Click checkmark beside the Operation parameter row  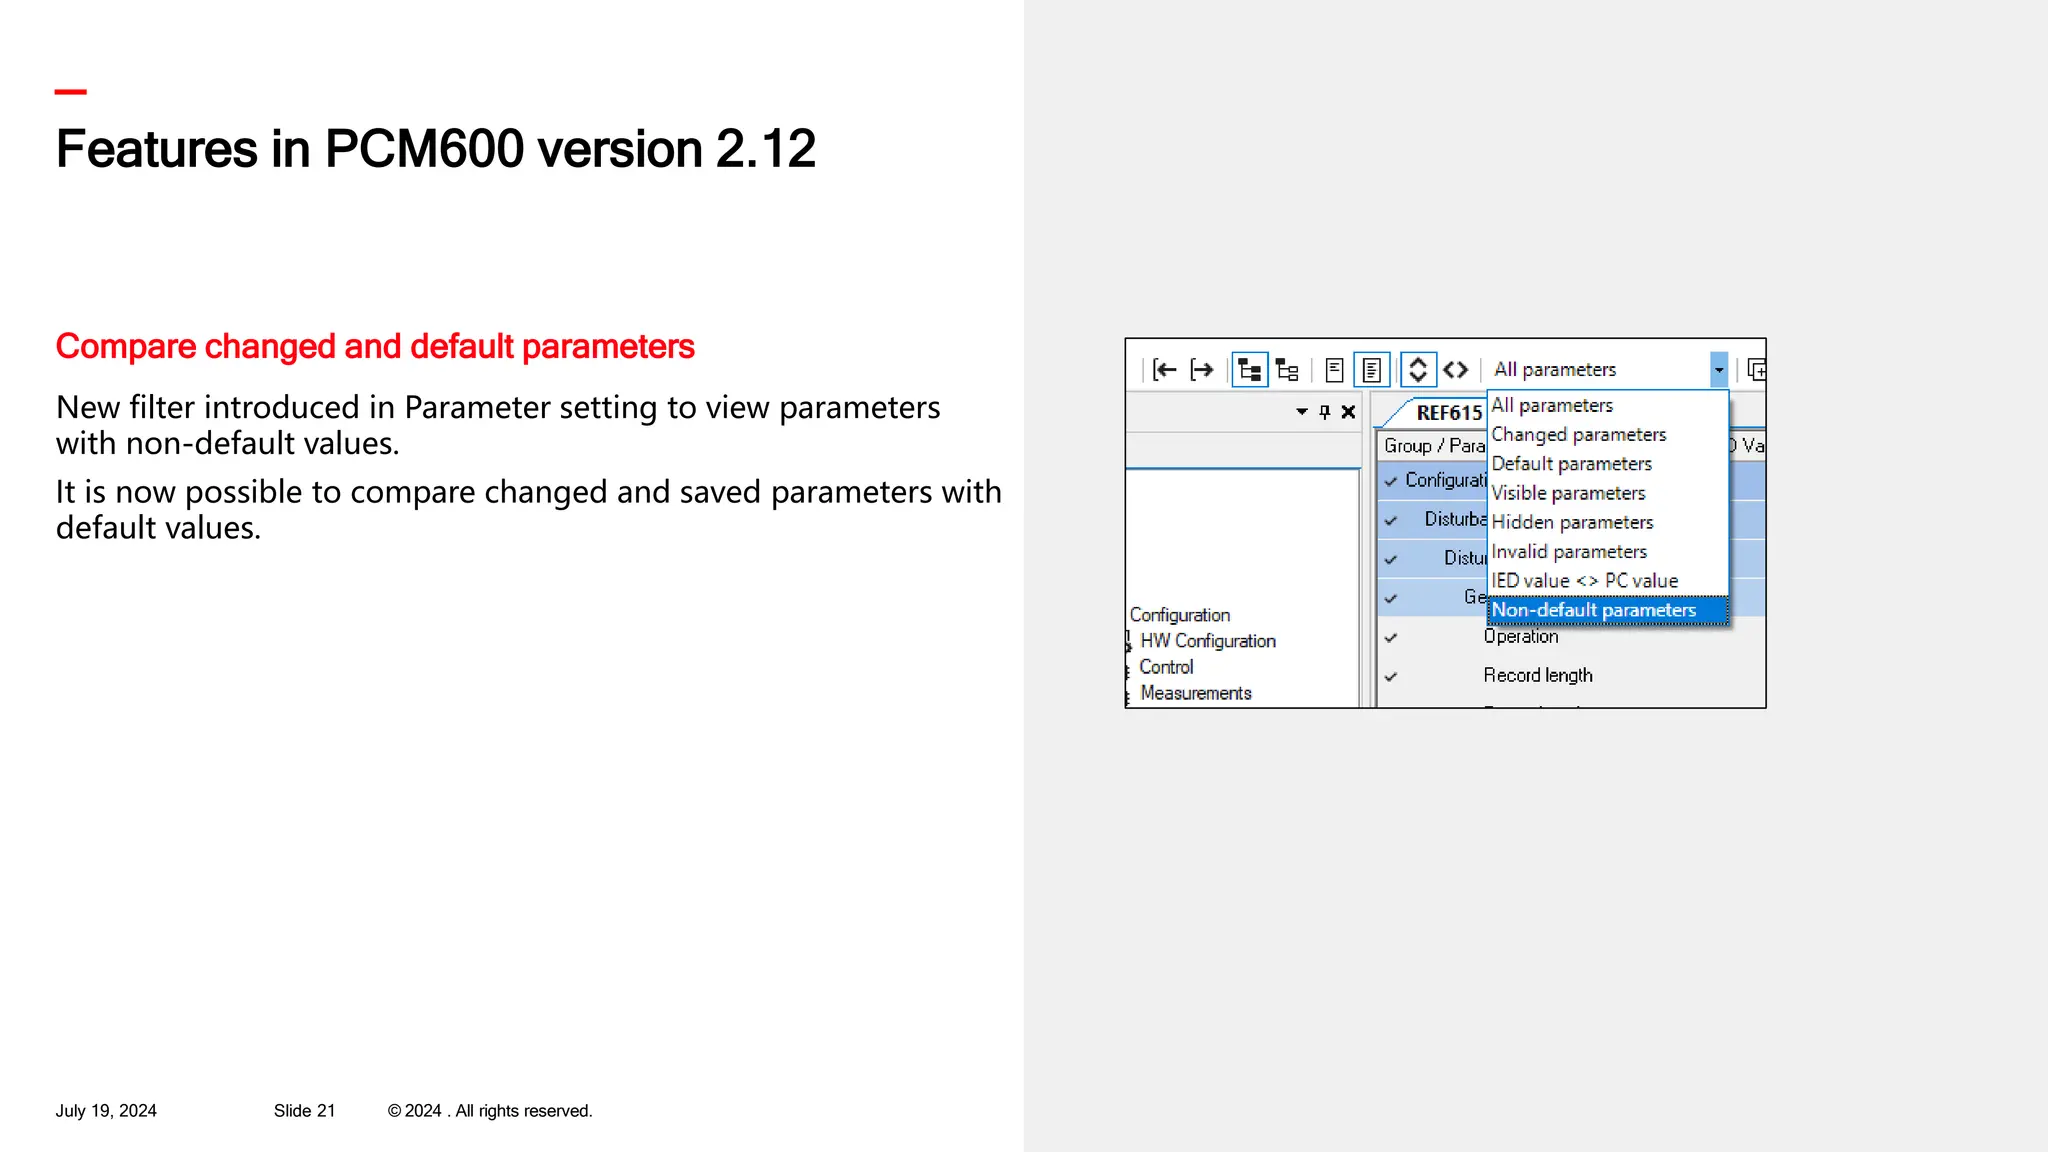coord(1390,637)
